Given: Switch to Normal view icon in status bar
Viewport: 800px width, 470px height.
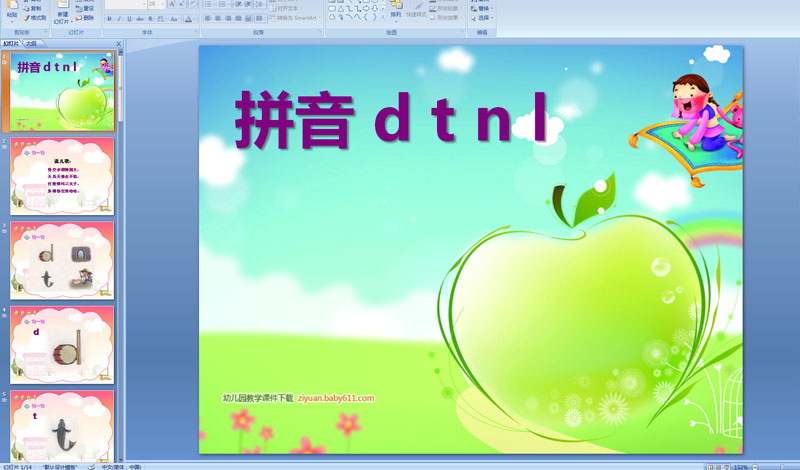Looking at the screenshot, I should (x=711, y=467).
